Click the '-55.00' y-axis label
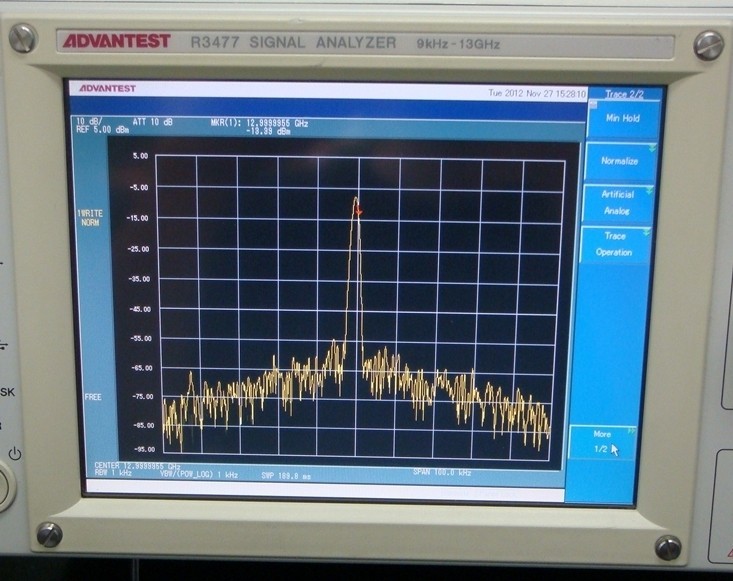The image size is (733, 581). [x=140, y=338]
